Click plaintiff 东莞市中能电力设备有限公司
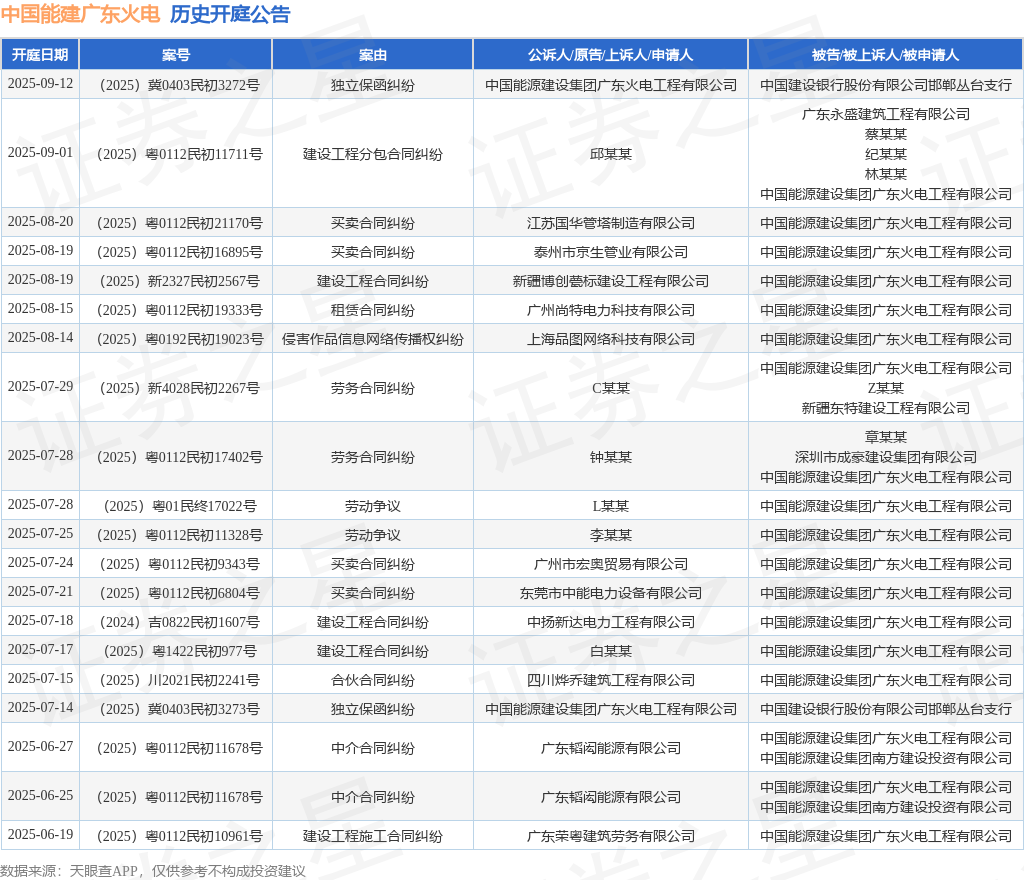Screen dimensions: 1024x880 611,593
